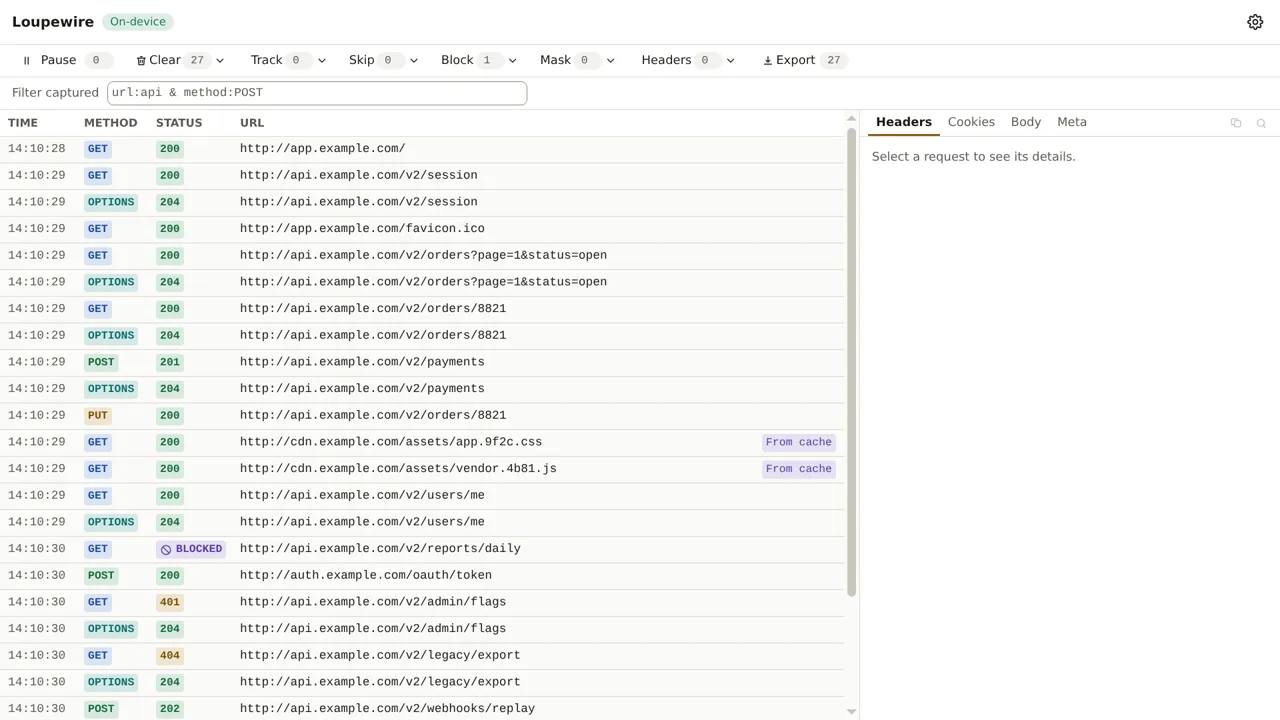Select the OPTIONS /v2/legacy/export request
The width and height of the screenshot is (1280, 720).
click(422, 682)
